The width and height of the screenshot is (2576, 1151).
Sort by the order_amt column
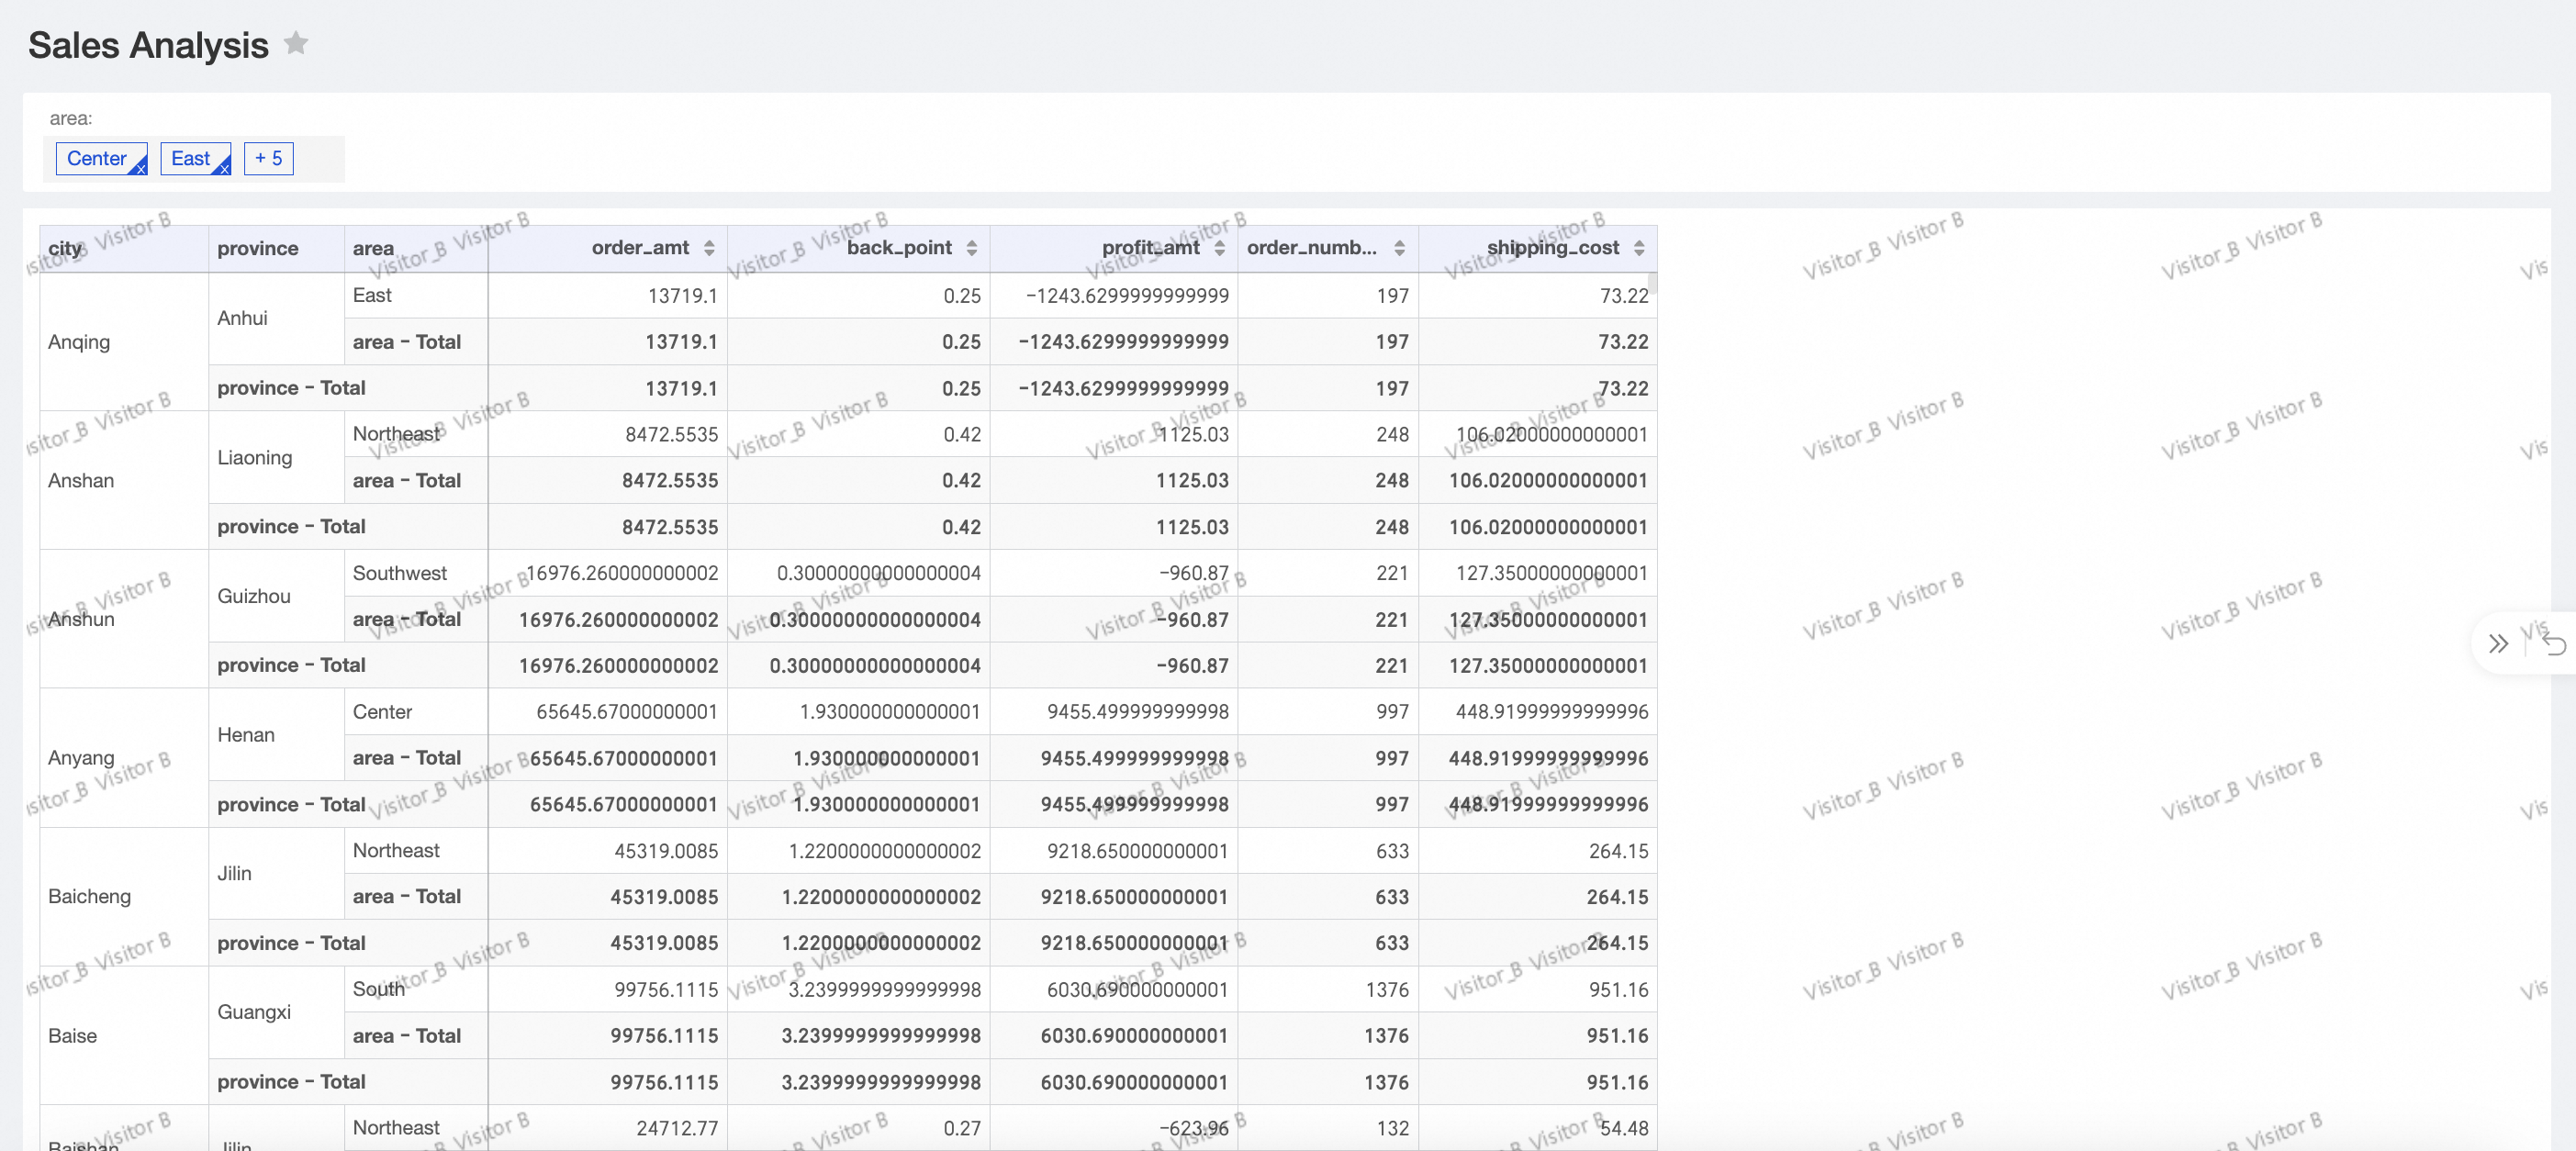pos(709,248)
